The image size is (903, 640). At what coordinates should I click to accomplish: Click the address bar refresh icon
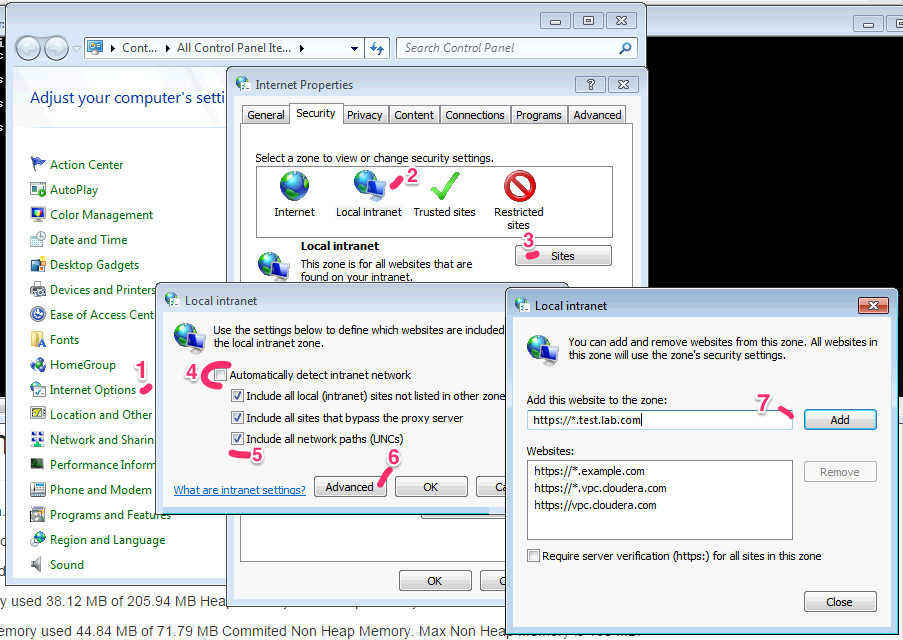click(x=377, y=48)
